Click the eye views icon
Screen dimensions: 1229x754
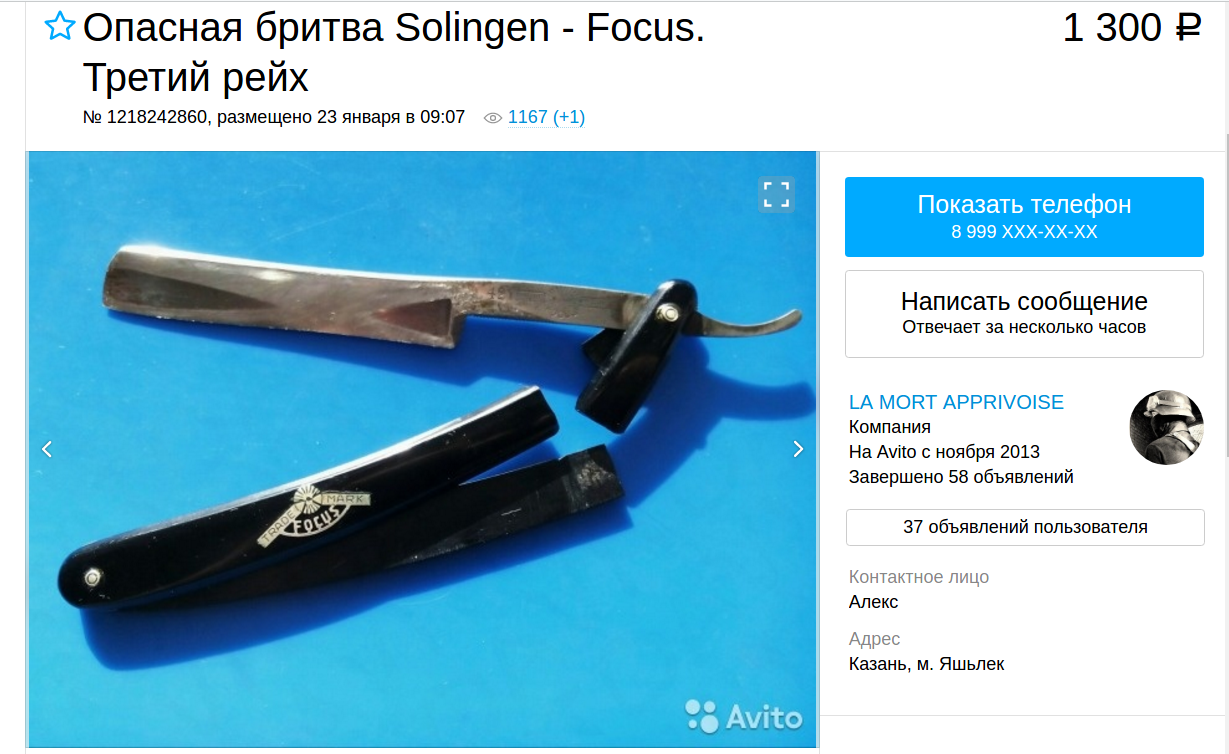point(492,118)
